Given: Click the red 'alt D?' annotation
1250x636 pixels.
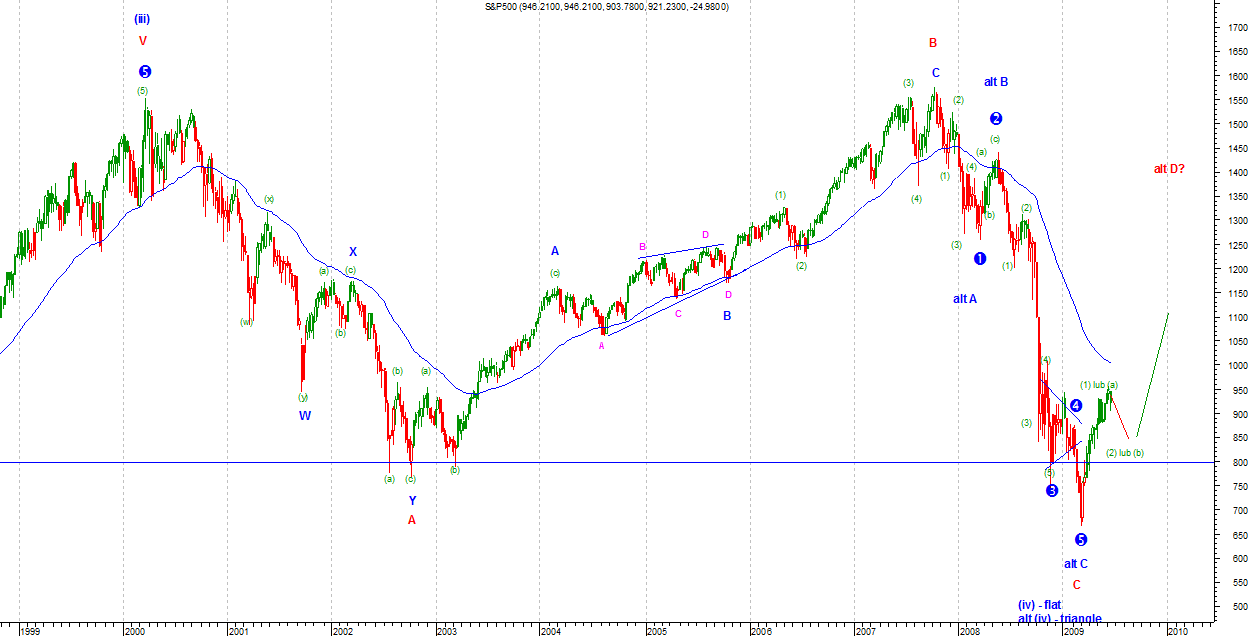Looking at the screenshot, I should pyautogui.click(x=1169, y=169).
